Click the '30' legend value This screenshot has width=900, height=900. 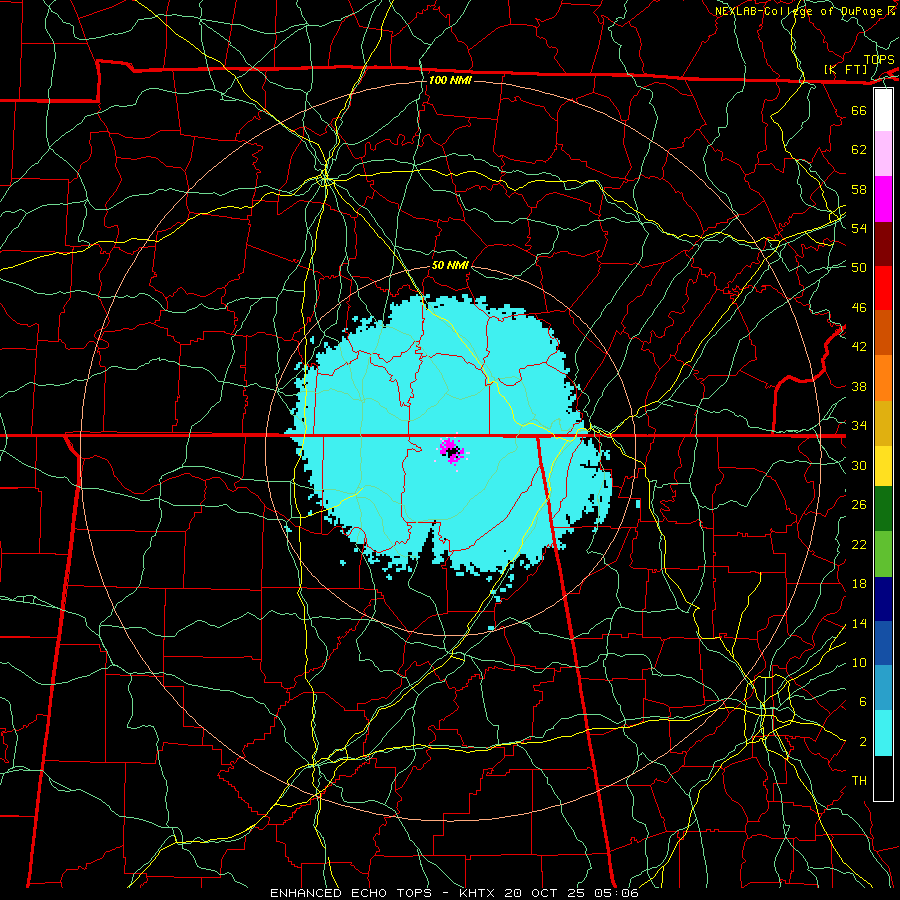coord(859,465)
